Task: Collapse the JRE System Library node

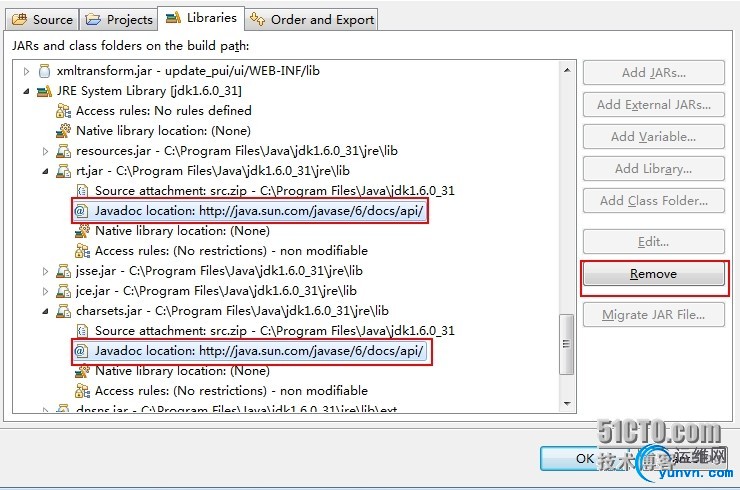Action: coord(26,91)
